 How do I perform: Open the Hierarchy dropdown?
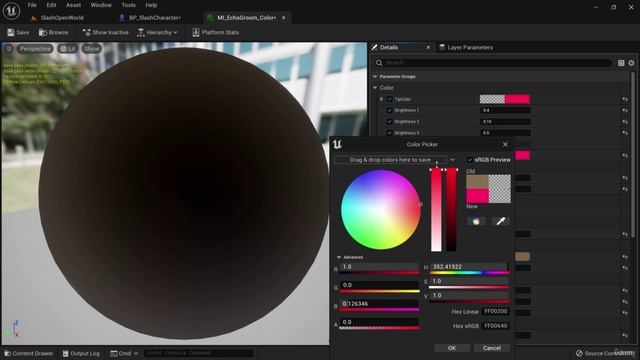tap(157, 32)
